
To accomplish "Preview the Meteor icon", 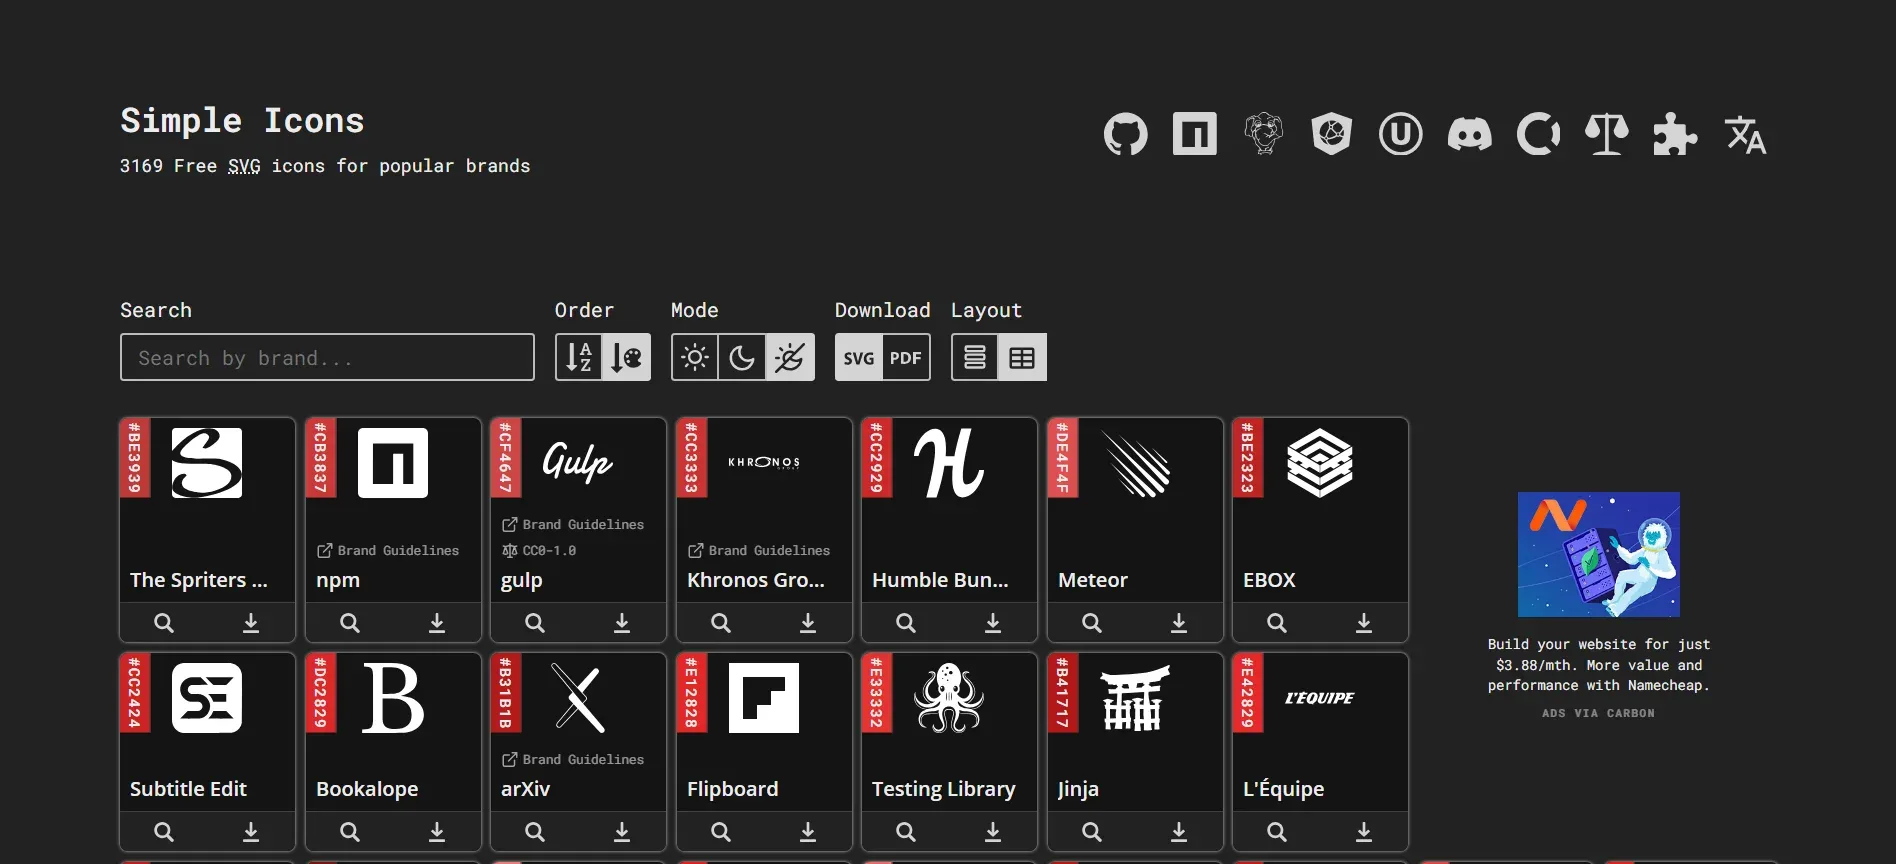I will [x=1092, y=623].
